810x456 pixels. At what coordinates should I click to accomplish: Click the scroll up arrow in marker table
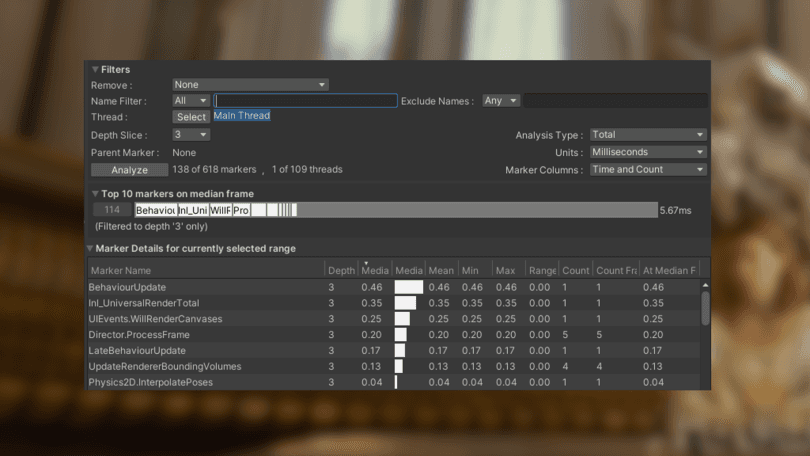(705, 285)
